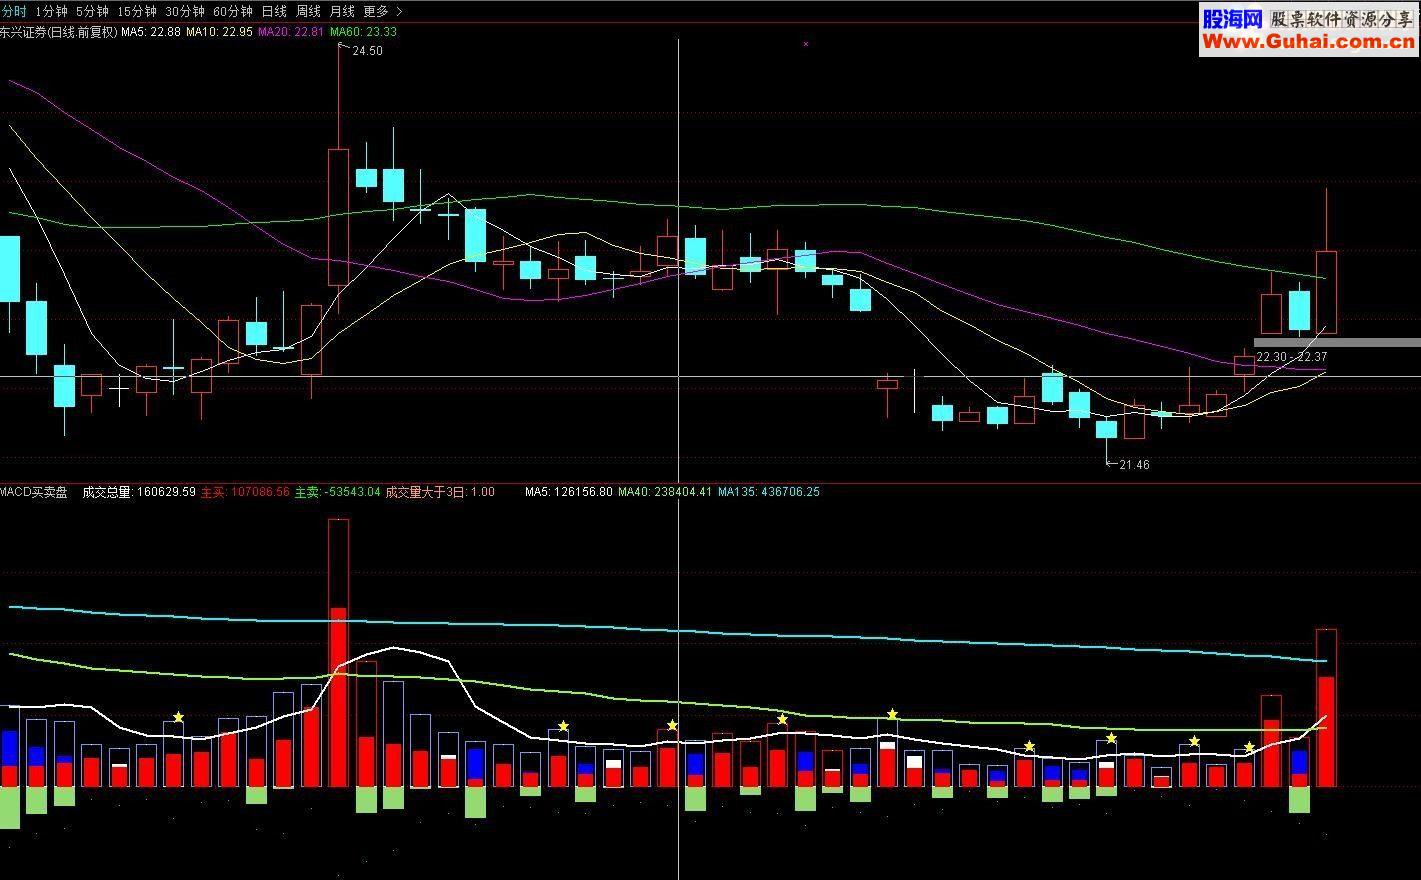
Task: Click the volume MA5: 126156.80 label
Action: click(x=569, y=492)
